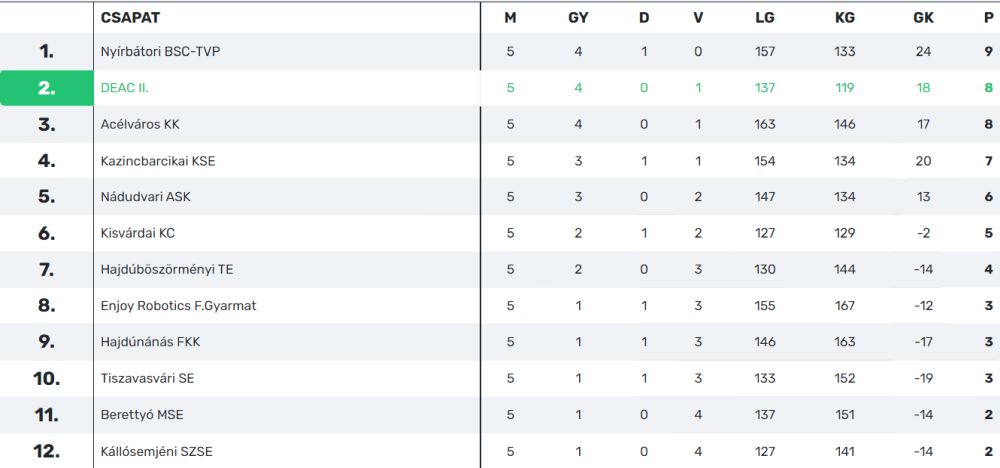Click the P points column header

pos(989,18)
